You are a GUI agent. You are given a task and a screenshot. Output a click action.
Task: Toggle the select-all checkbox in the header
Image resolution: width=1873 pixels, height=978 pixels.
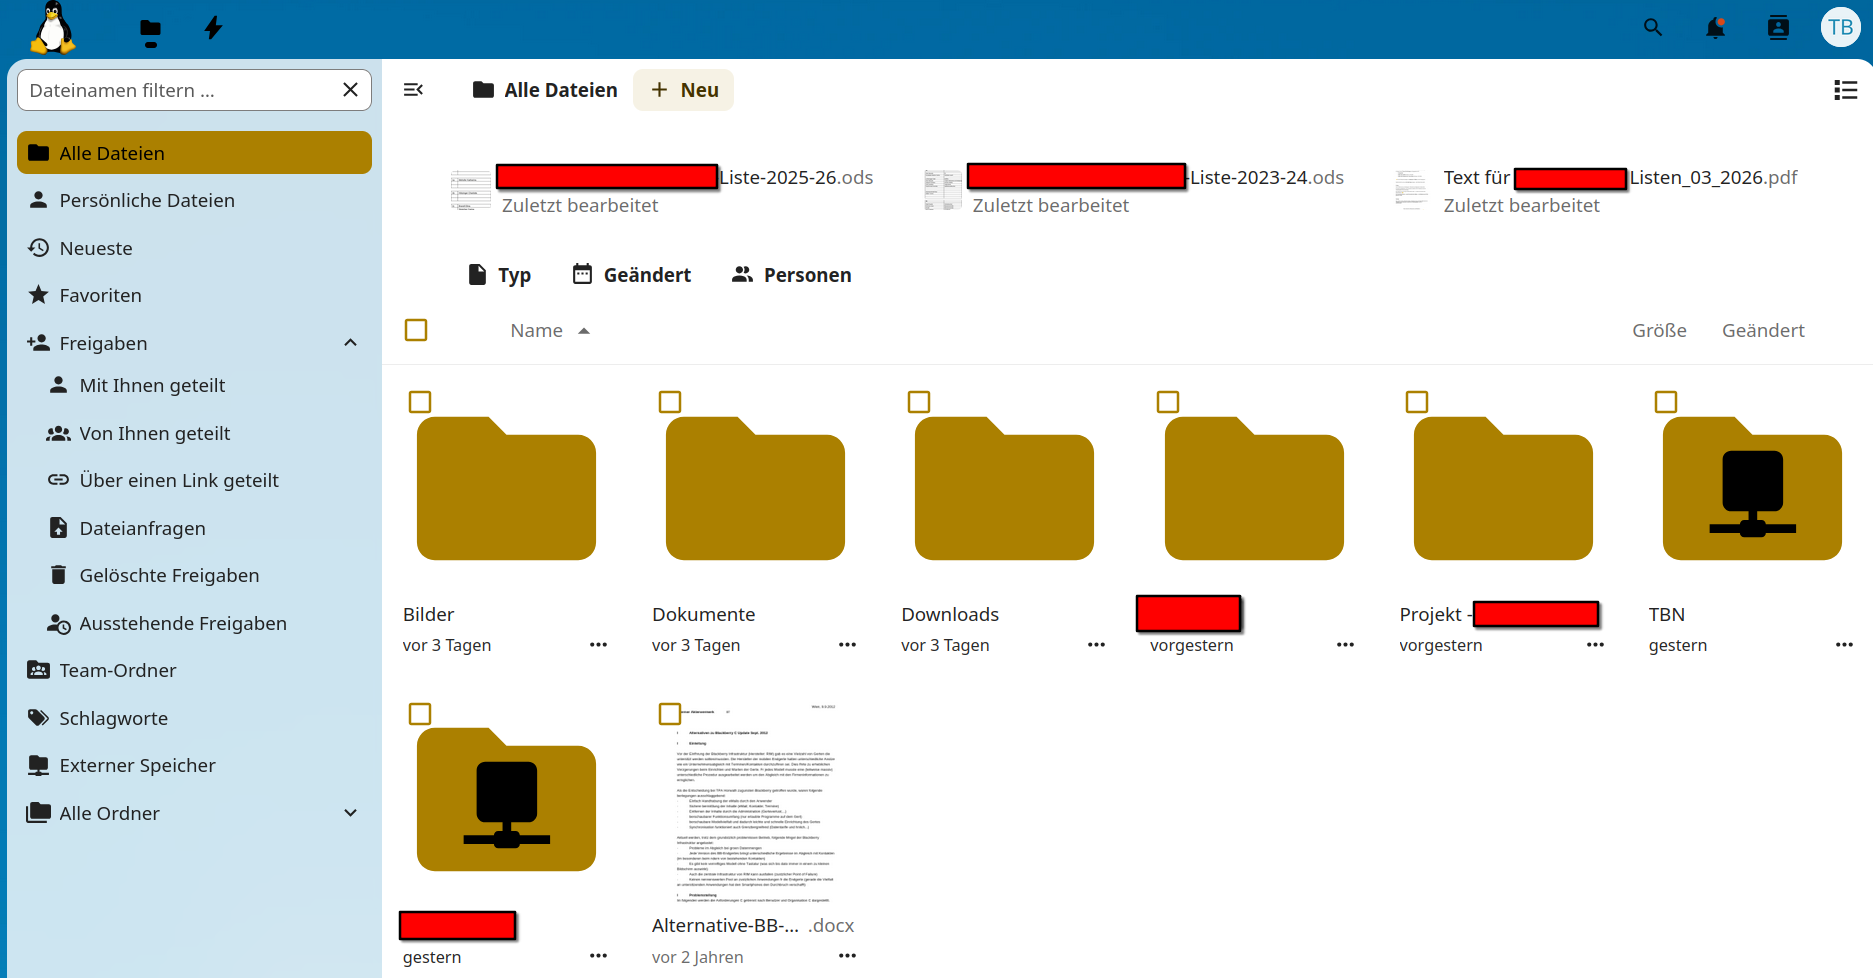coord(416,330)
